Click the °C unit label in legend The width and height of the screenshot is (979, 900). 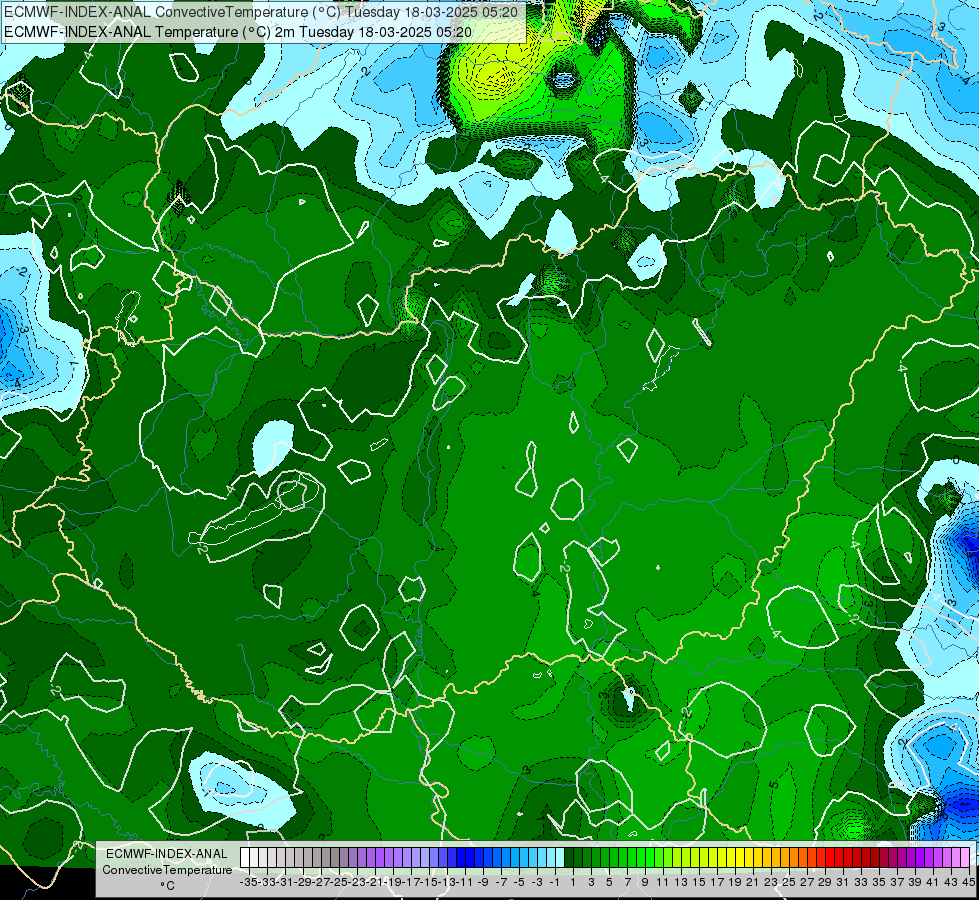point(167,885)
